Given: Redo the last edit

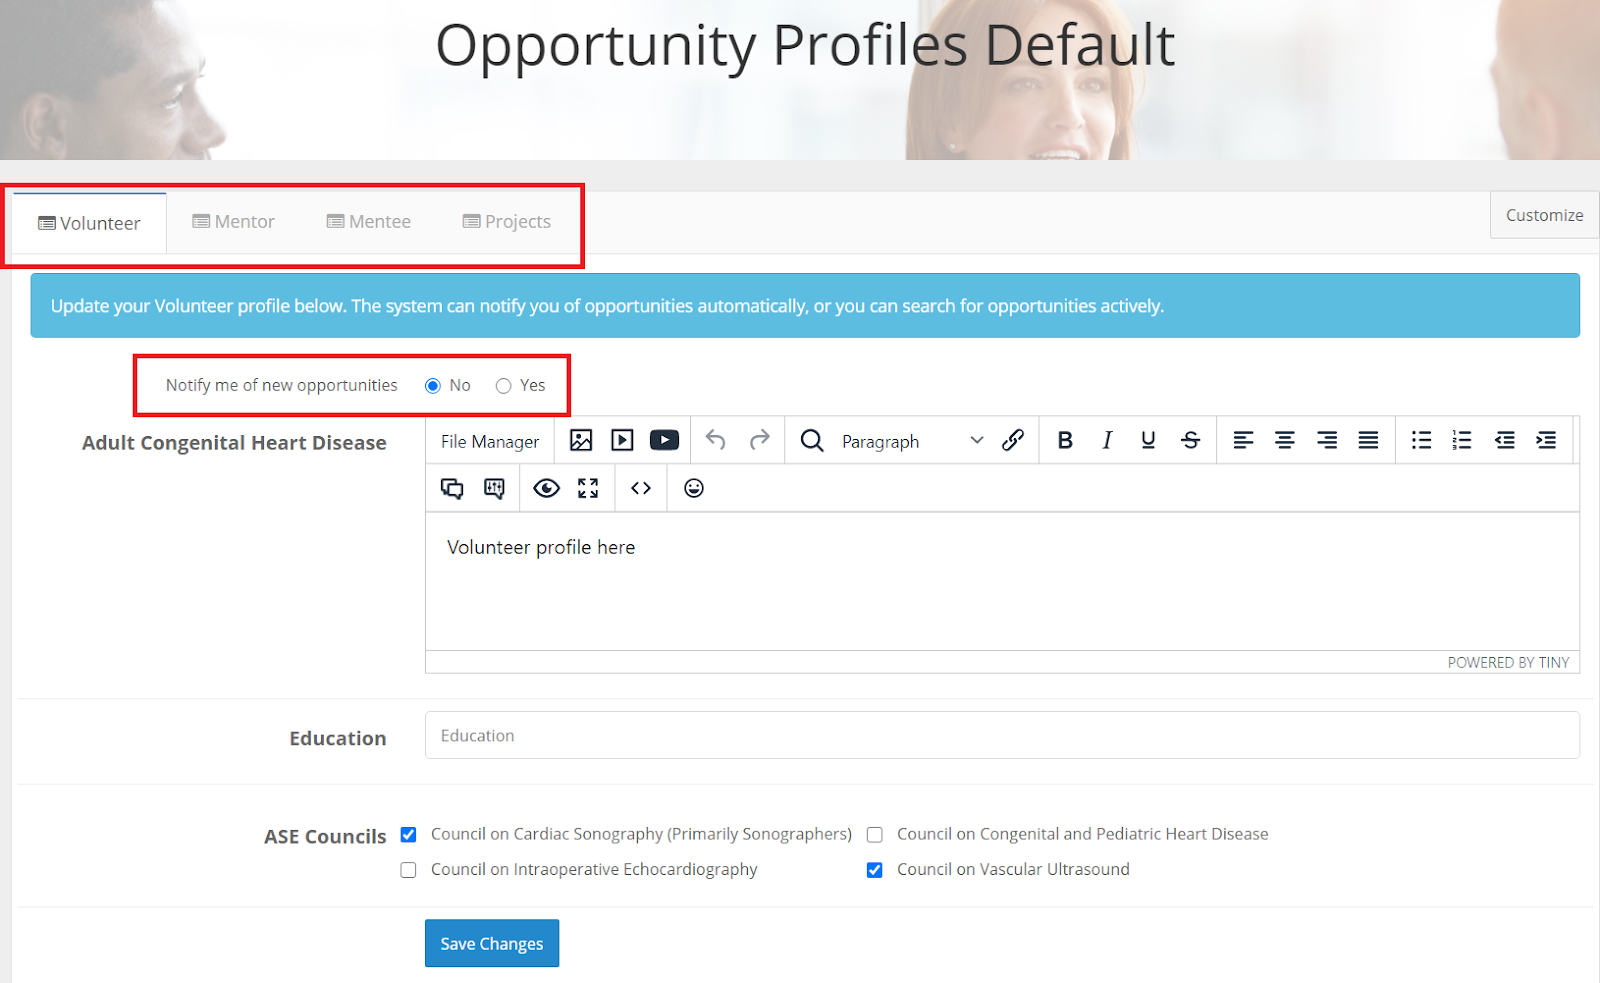Looking at the screenshot, I should tap(760, 440).
